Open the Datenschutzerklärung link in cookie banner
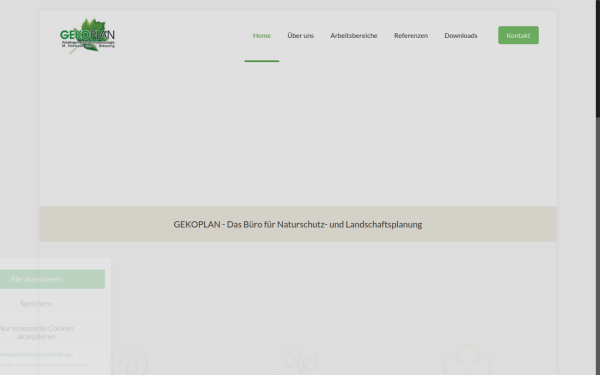600x375 pixels. pos(40,365)
